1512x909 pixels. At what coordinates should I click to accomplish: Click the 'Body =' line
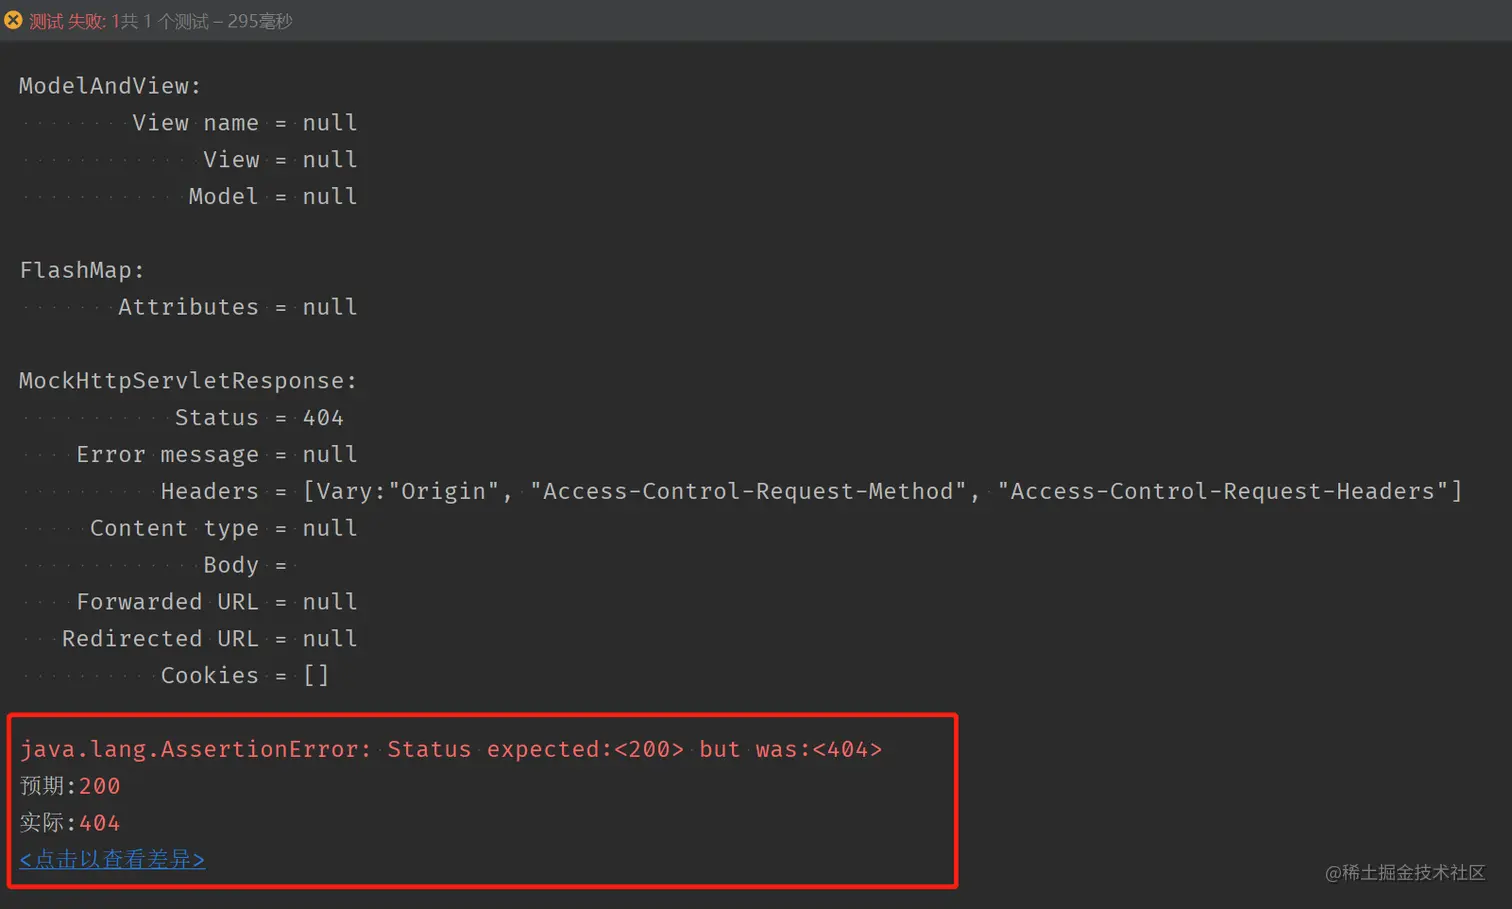coord(245,565)
